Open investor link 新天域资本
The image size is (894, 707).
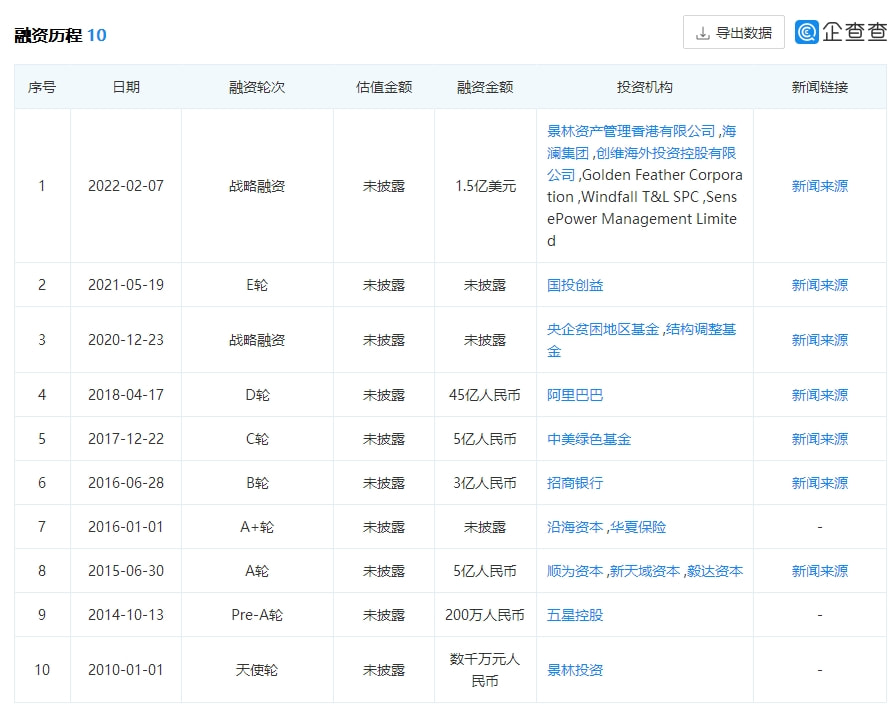[645, 571]
